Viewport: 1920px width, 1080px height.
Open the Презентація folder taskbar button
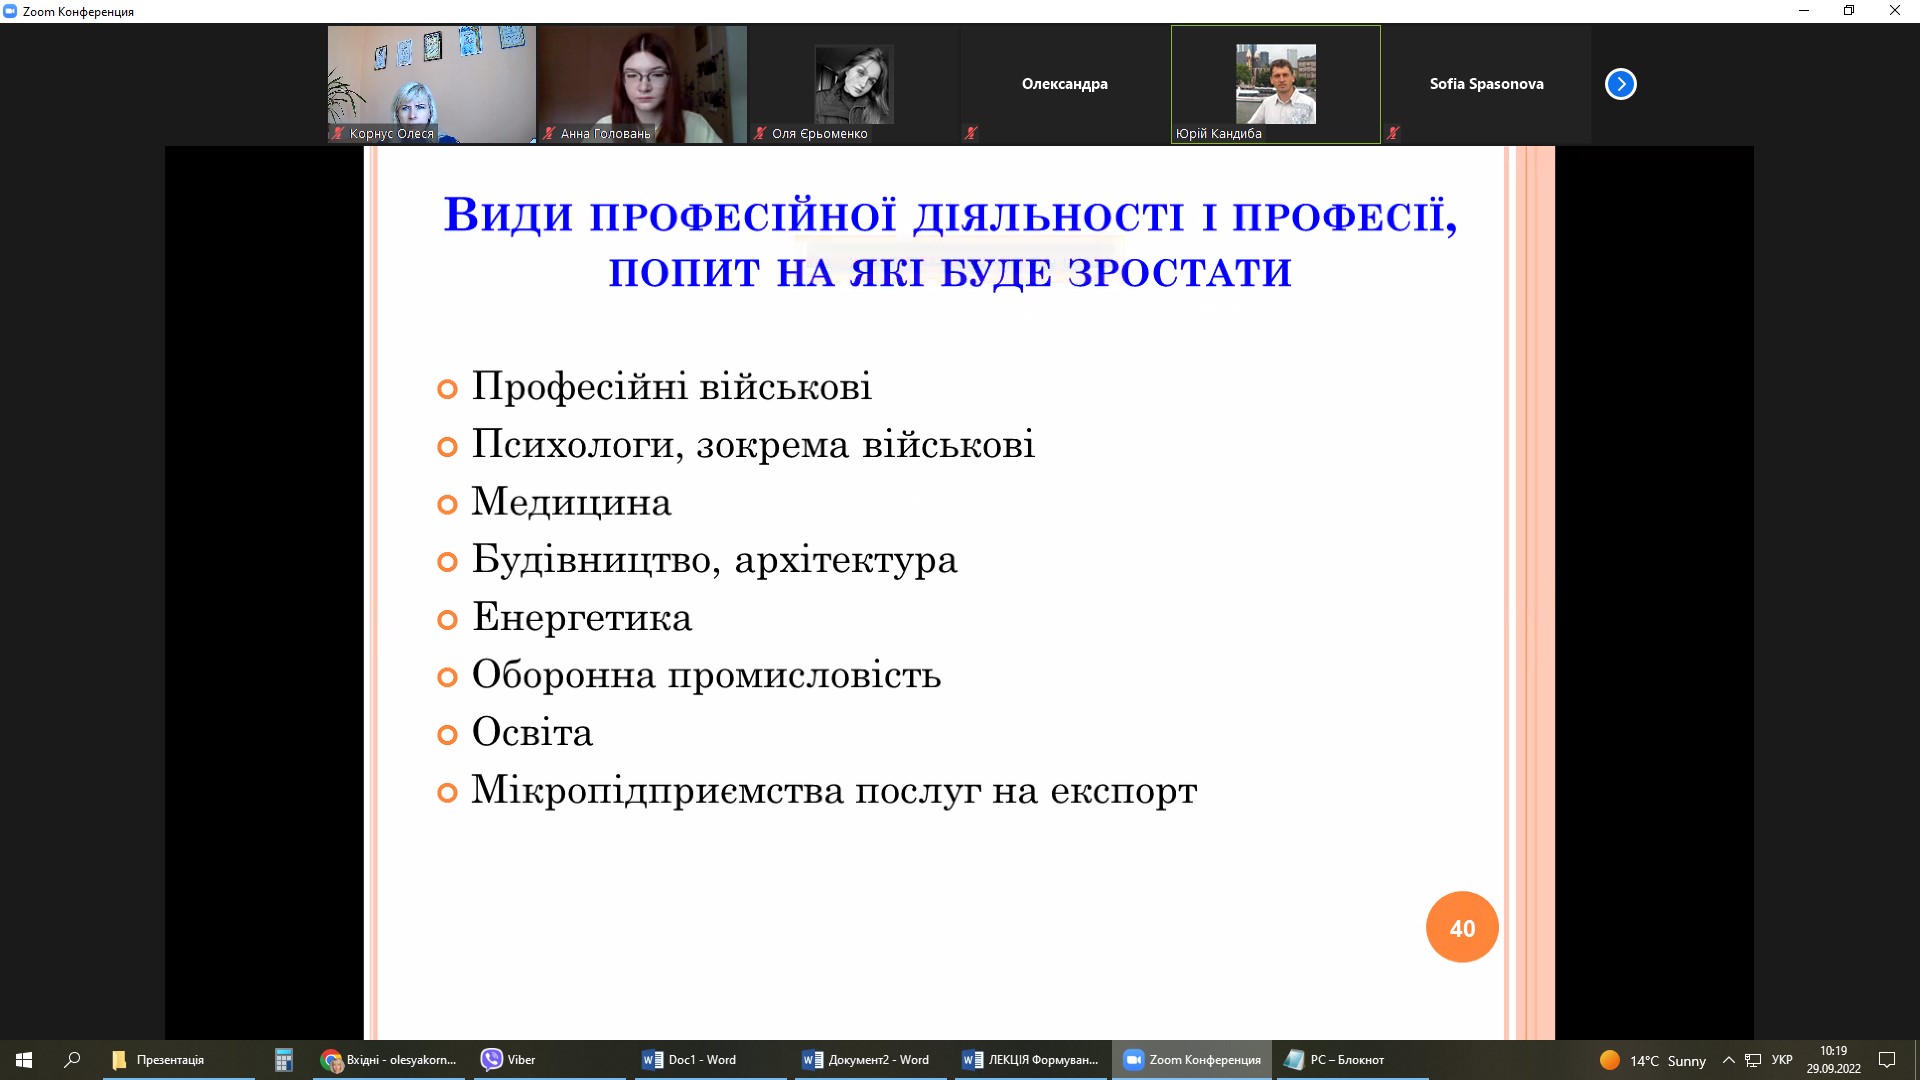point(160,1060)
